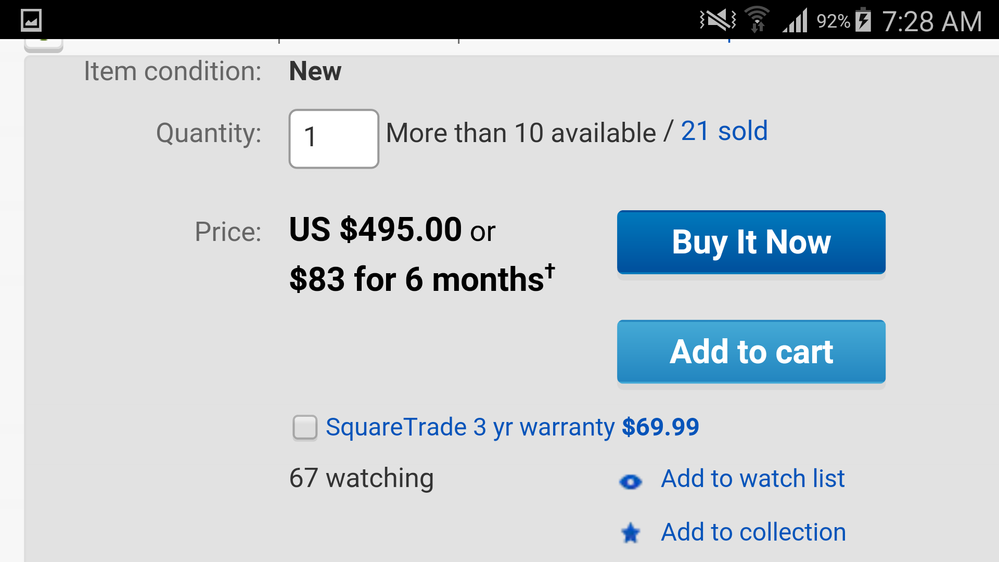Tap the muted vibrate icon in status bar

pos(717,20)
